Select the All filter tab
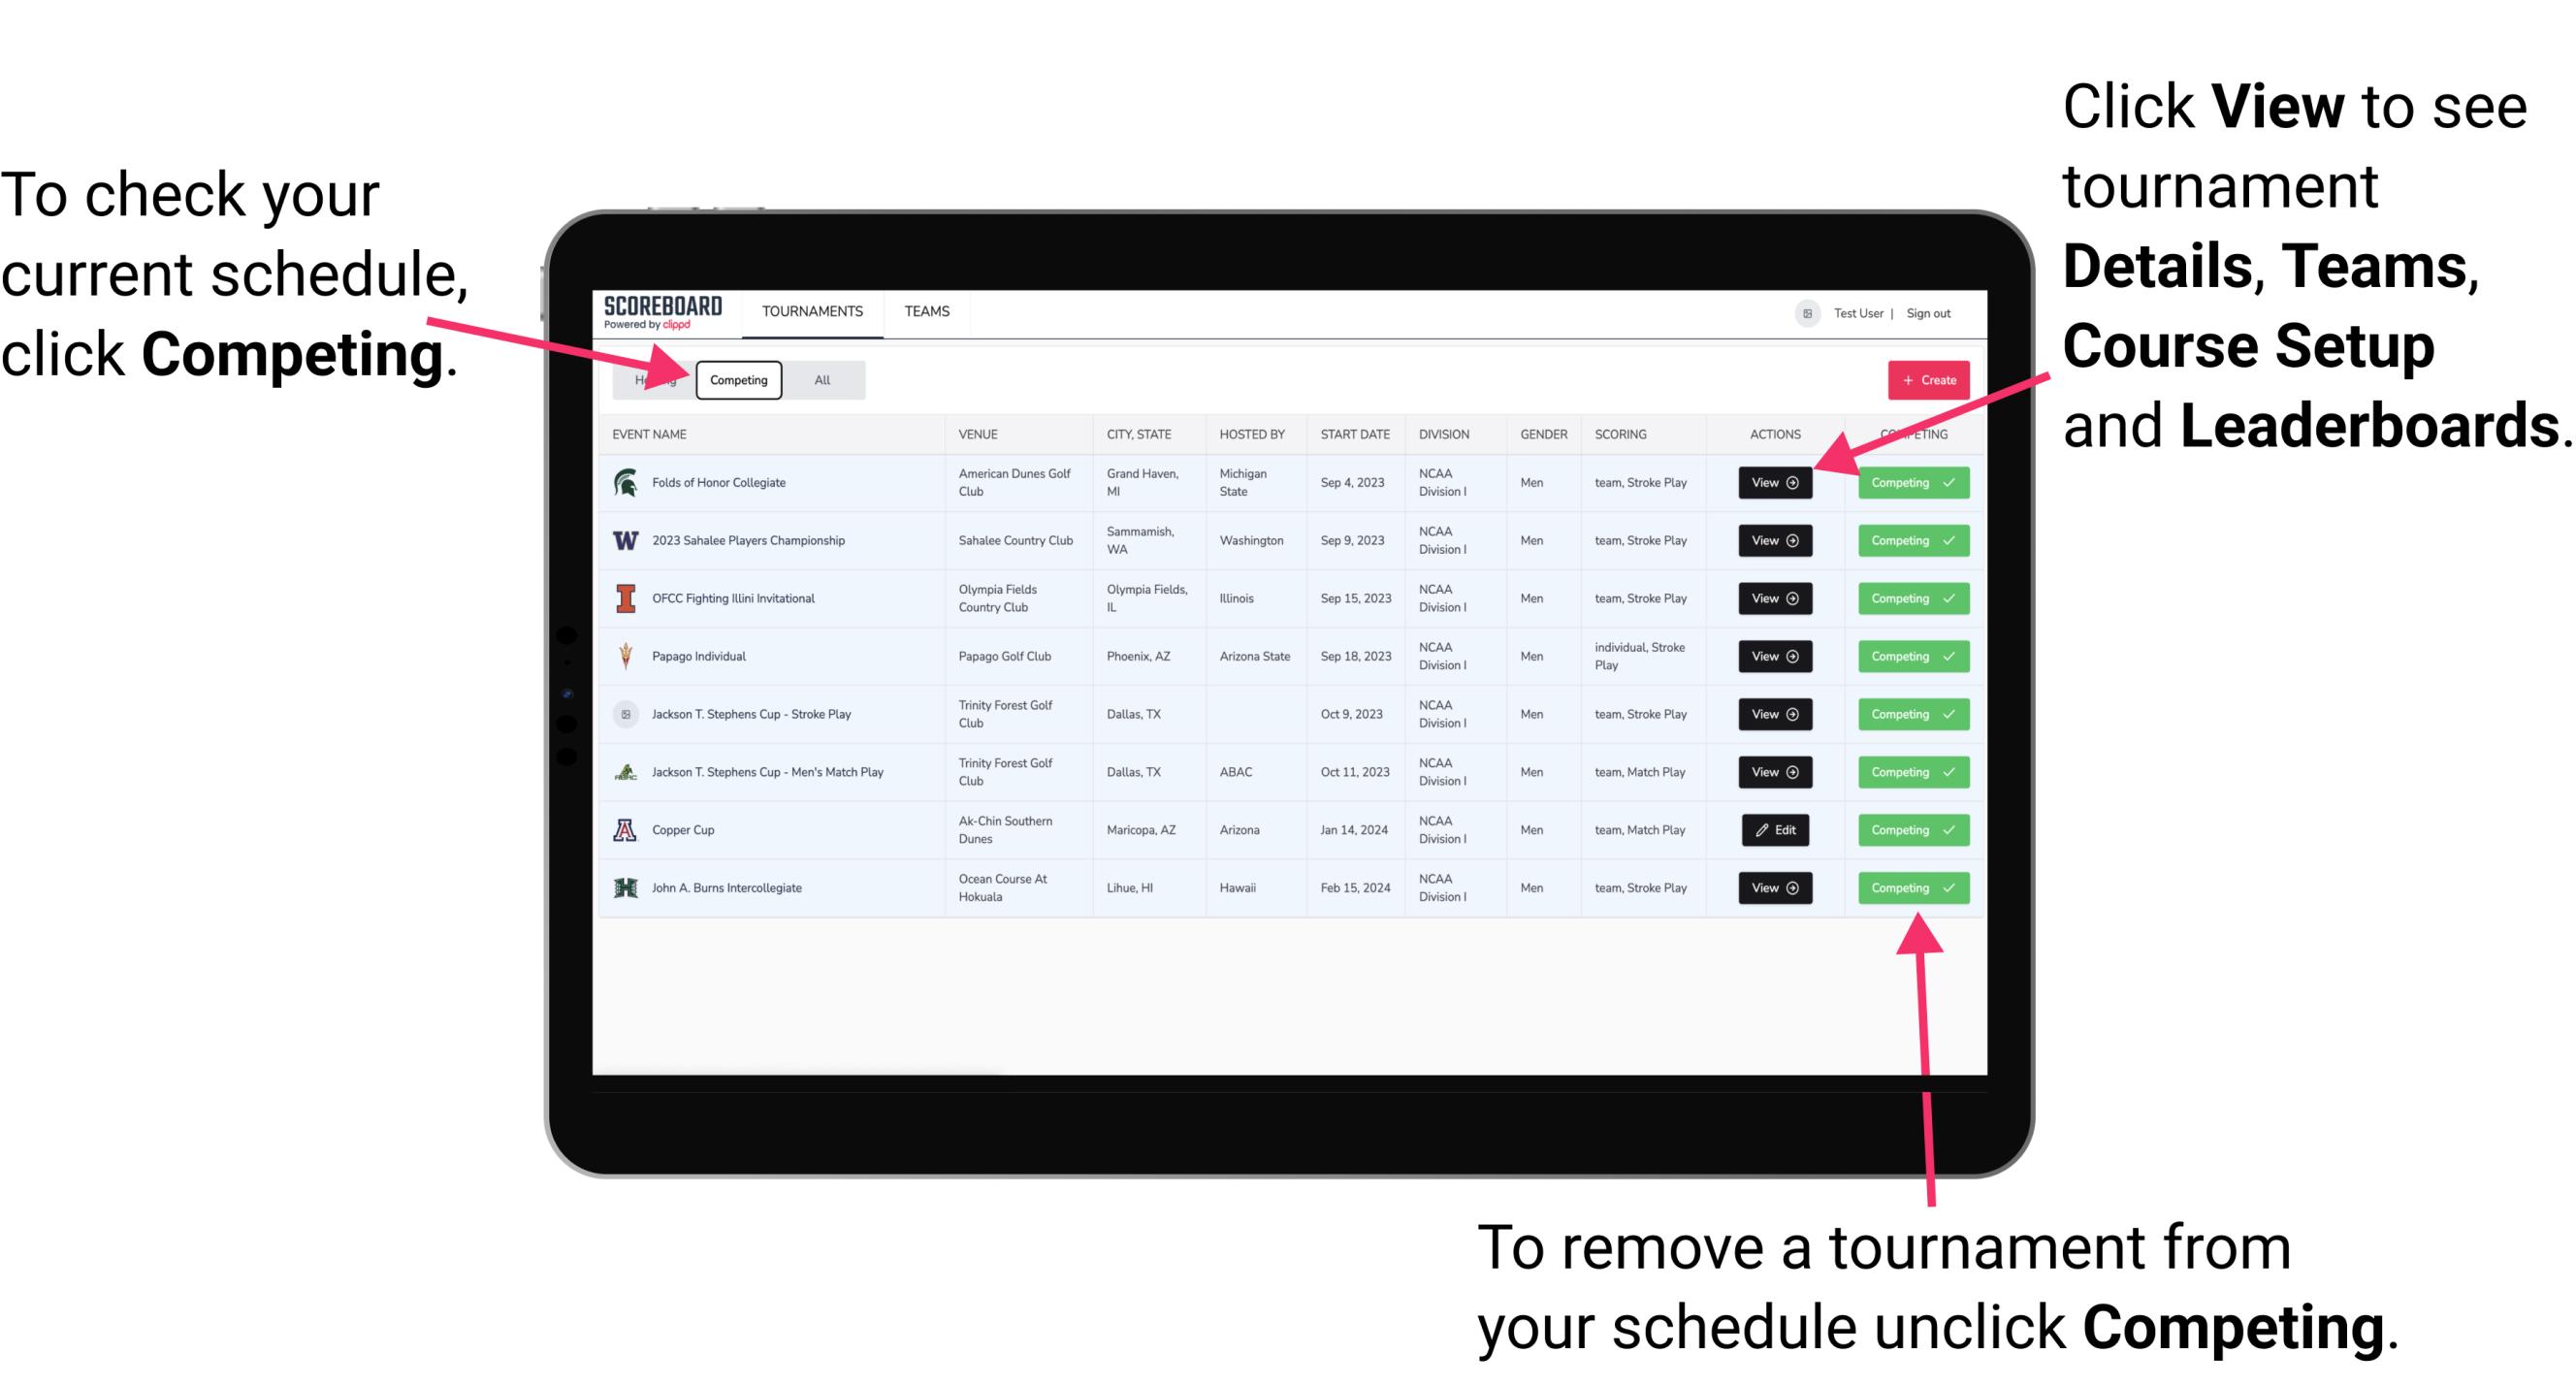The height and width of the screenshot is (1386, 2576). 821,379
